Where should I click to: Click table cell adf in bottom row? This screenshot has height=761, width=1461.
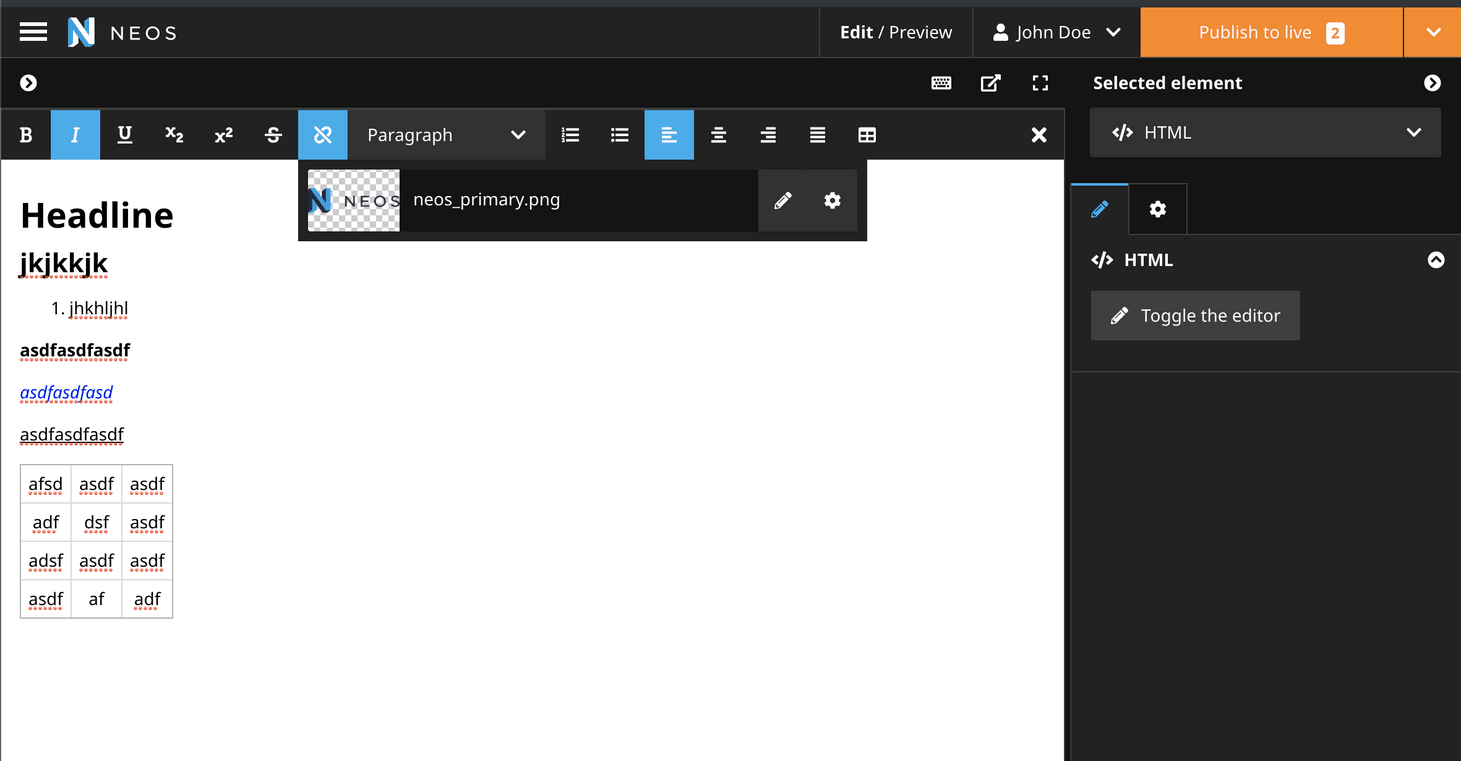point(147,599)
